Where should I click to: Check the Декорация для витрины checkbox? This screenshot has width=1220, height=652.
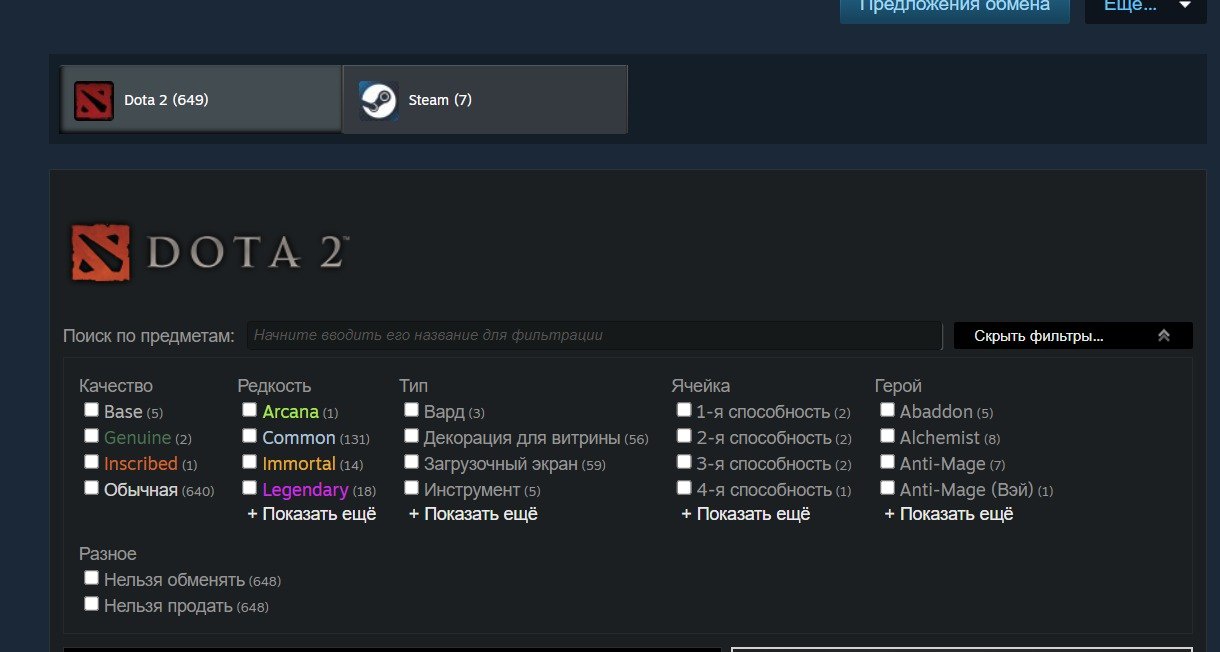412,436
